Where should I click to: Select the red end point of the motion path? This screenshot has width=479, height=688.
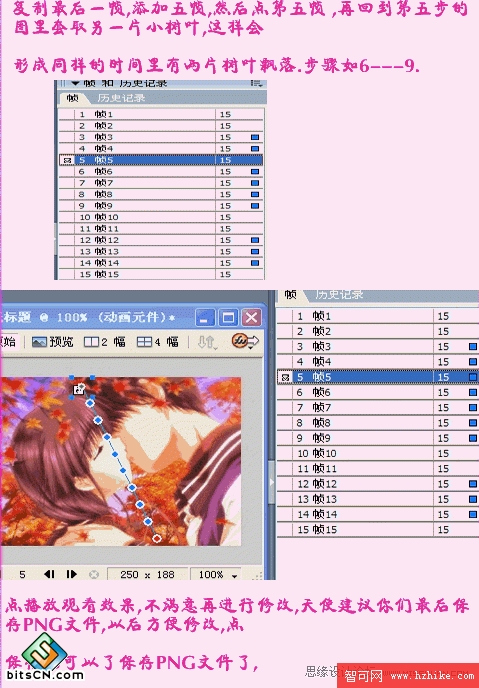157,538
